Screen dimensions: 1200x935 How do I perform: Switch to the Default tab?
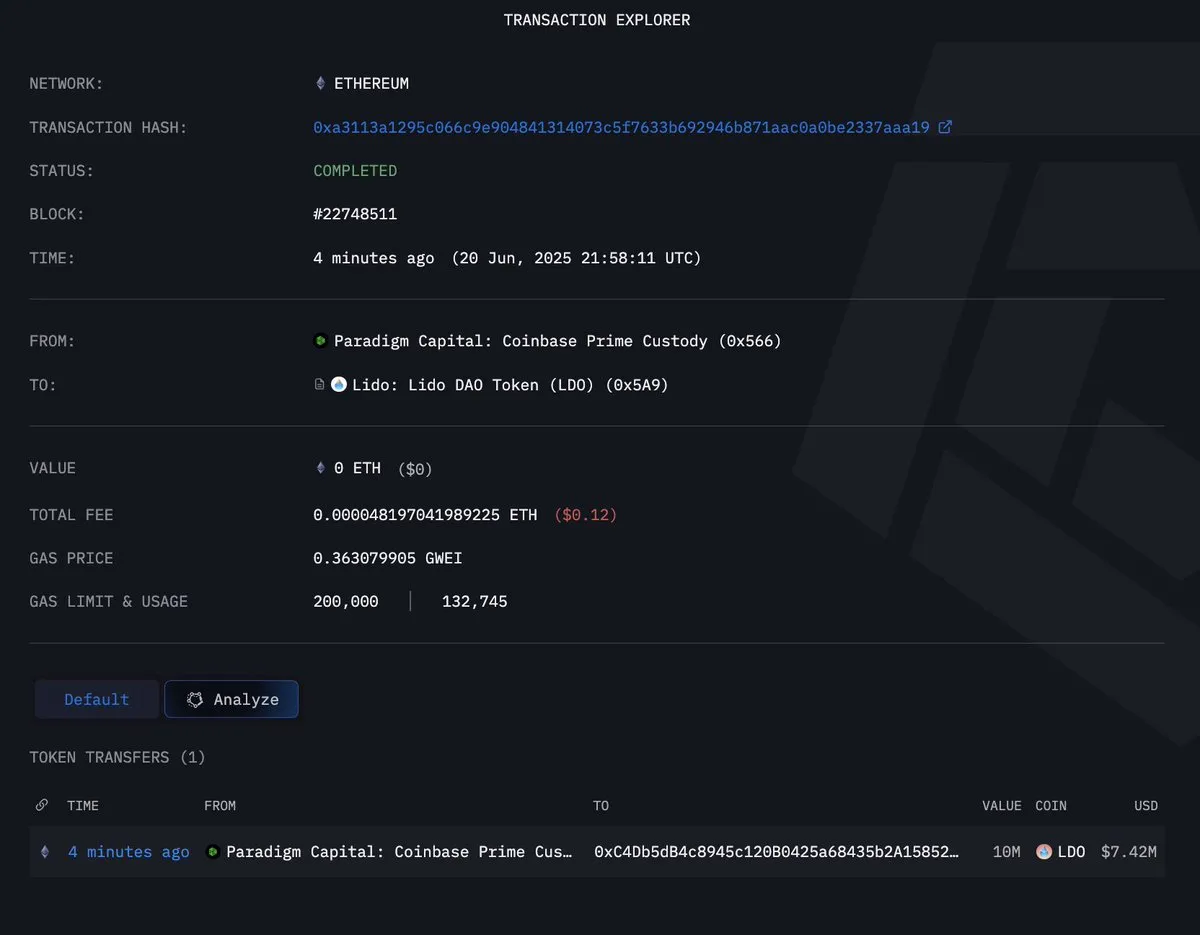pos(97,700)
